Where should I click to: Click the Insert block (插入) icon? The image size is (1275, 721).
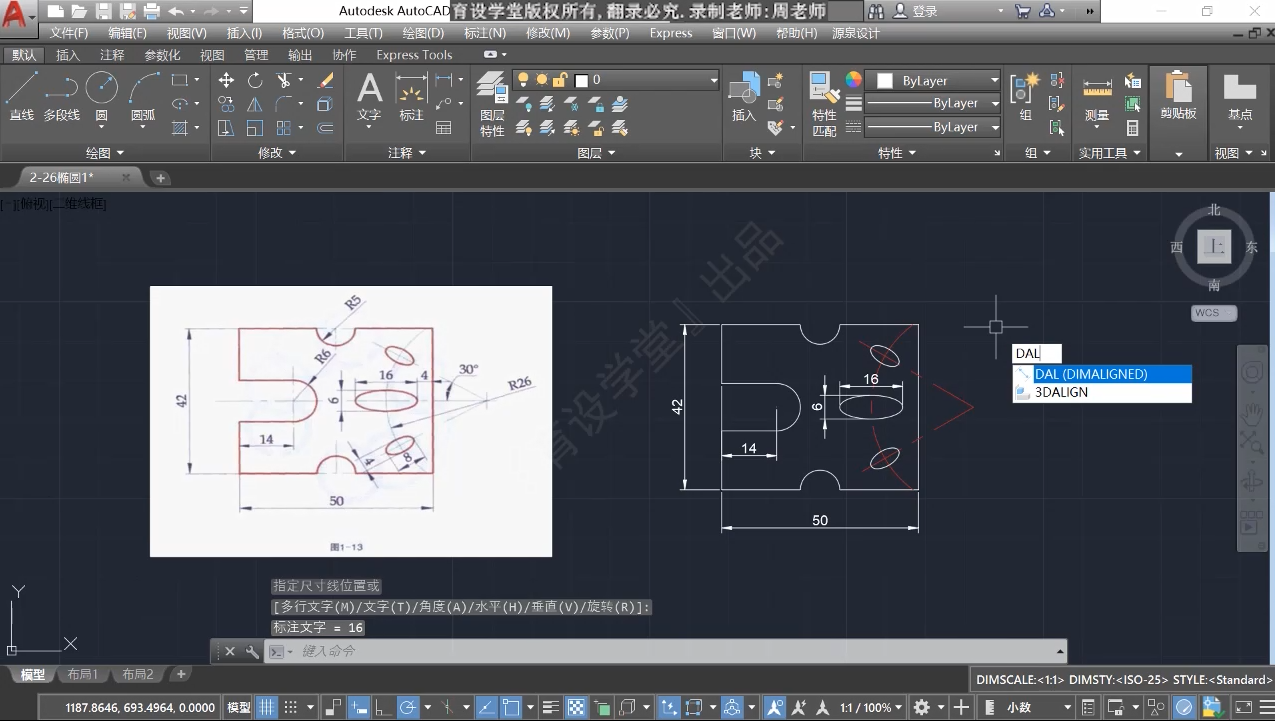744,96
